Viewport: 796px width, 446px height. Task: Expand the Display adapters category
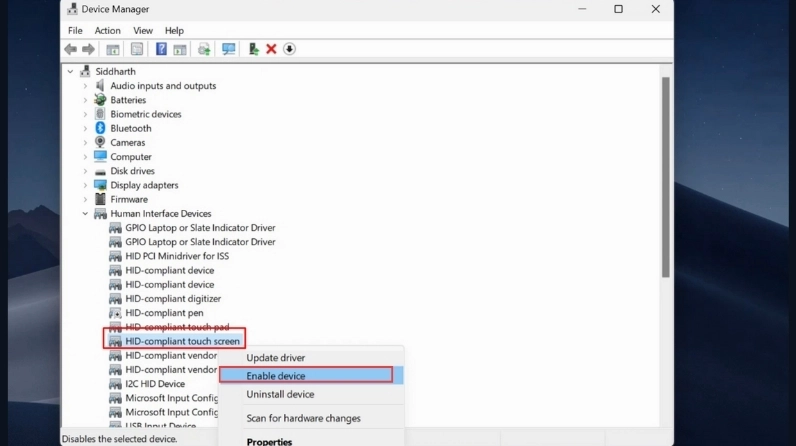85,185
